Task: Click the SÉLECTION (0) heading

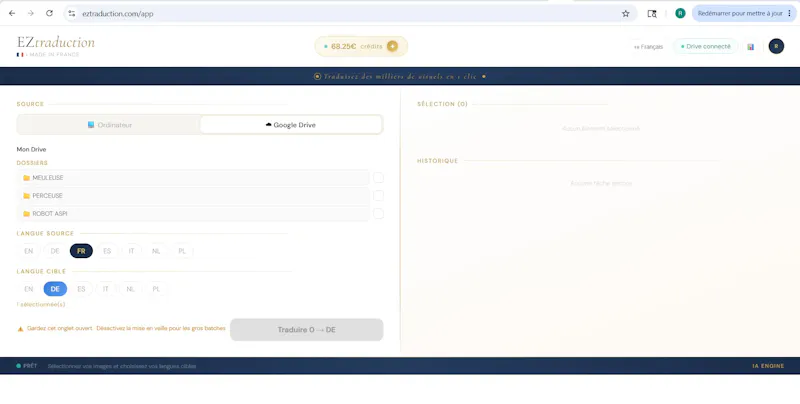Action: click(x=442, y=104)
